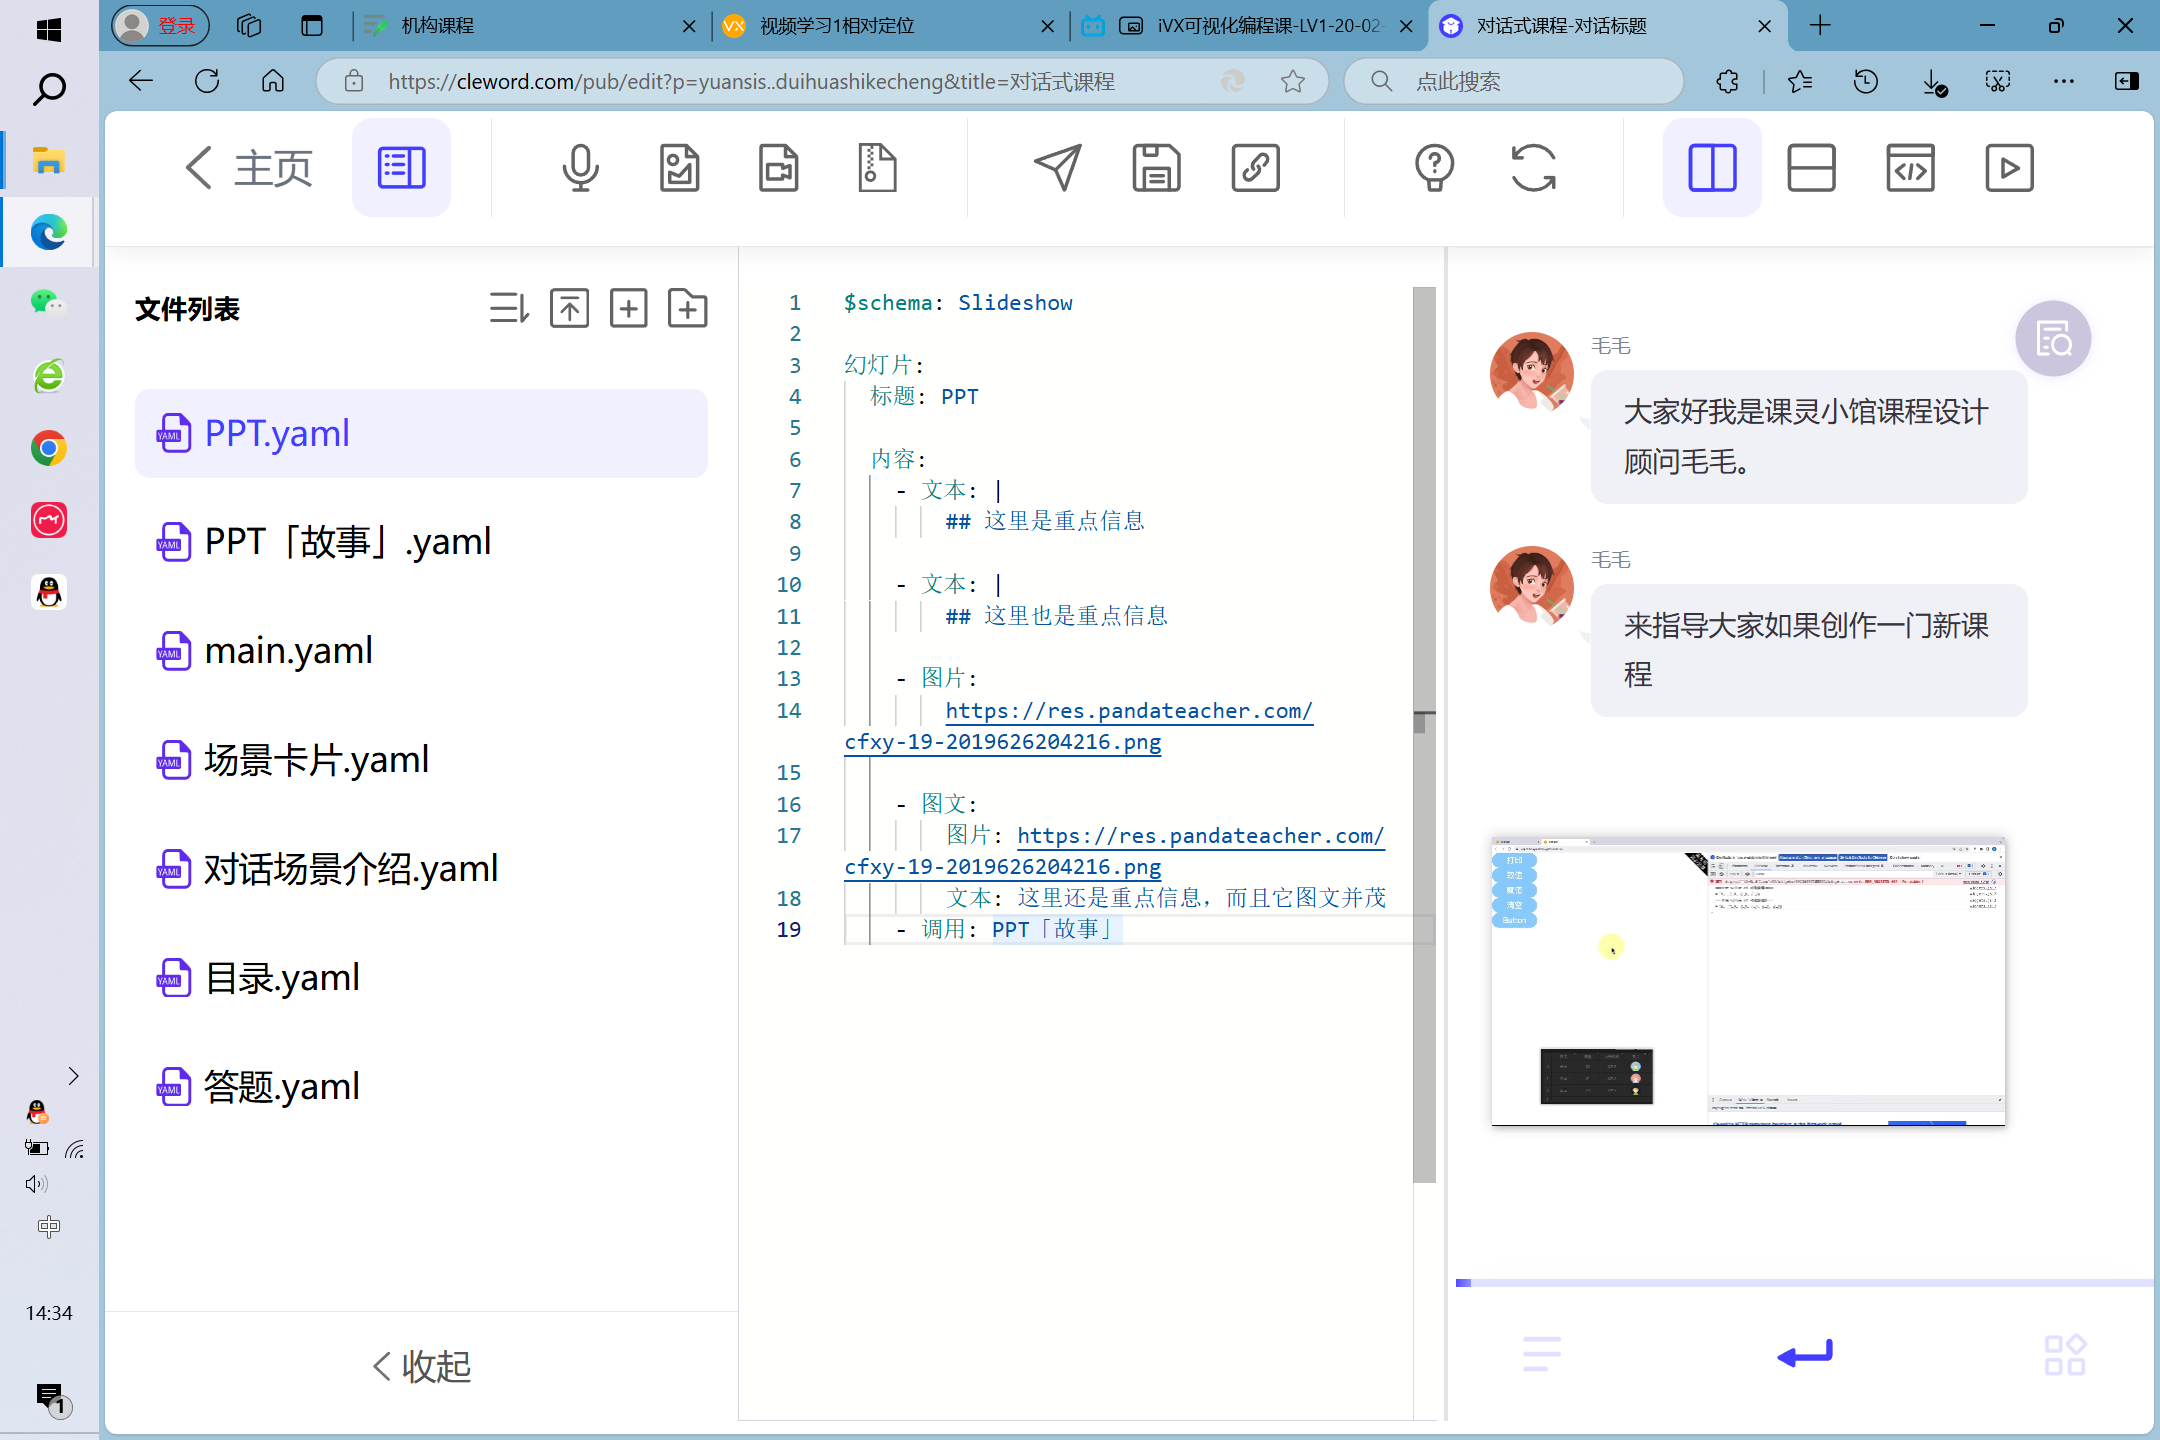This screenshot has width=2160, height=1440.
Task: Open the Windows Start menu
Action: pos(48,30)
